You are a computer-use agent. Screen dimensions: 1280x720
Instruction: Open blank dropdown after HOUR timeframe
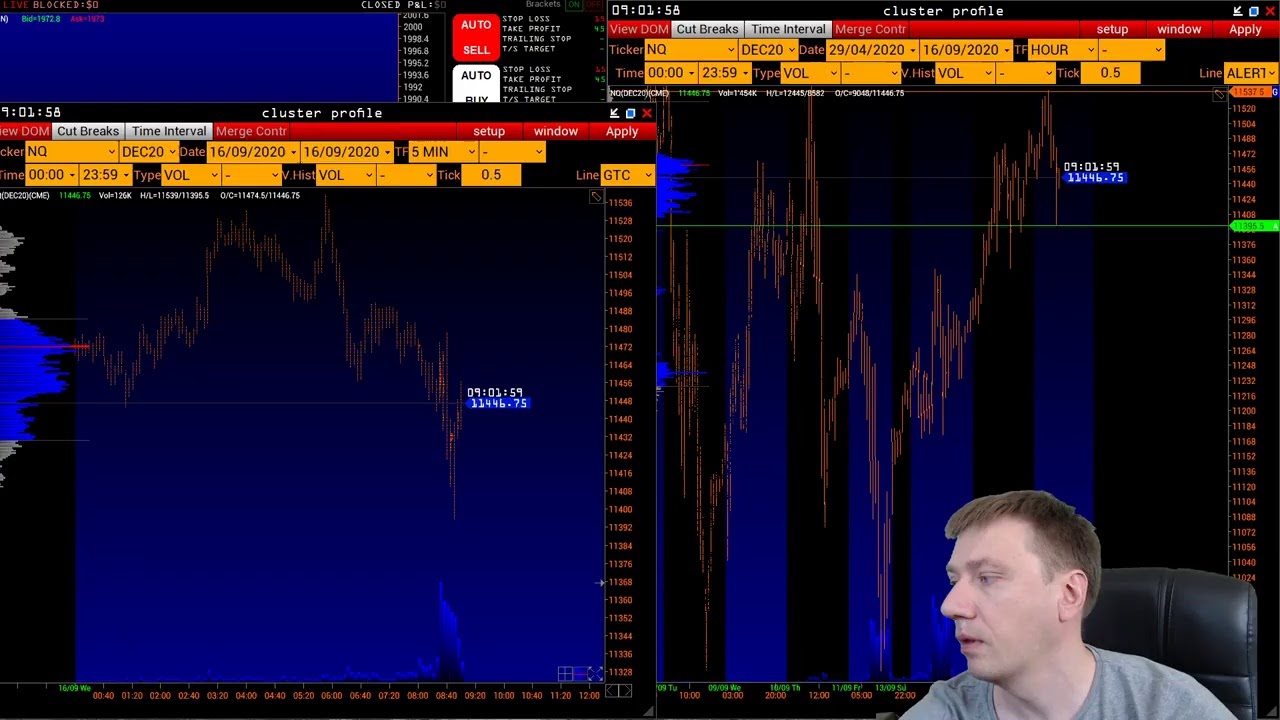(1132, 50)
